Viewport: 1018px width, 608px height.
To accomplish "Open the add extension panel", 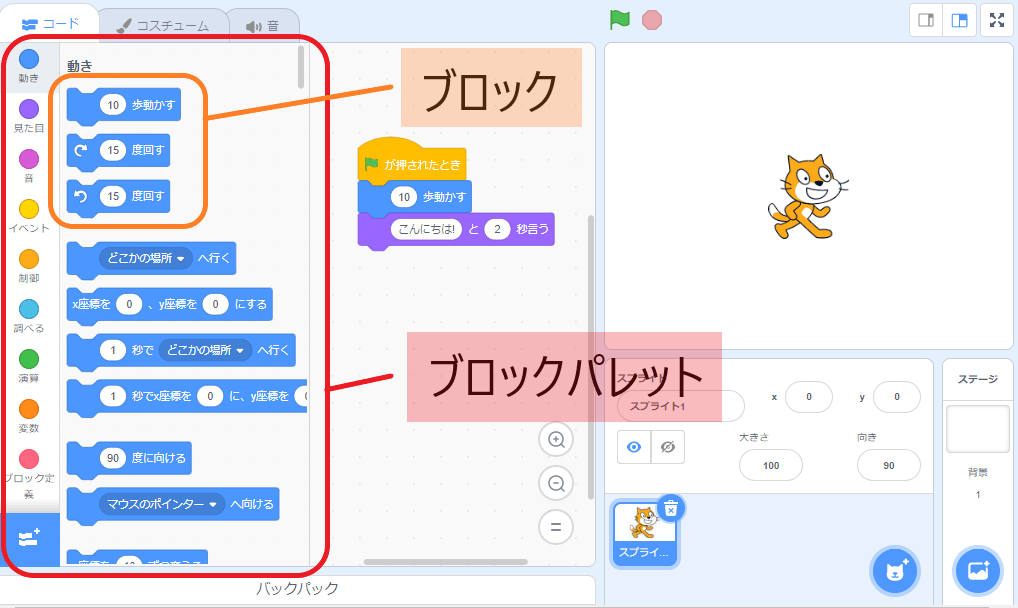I will [29, 539].
